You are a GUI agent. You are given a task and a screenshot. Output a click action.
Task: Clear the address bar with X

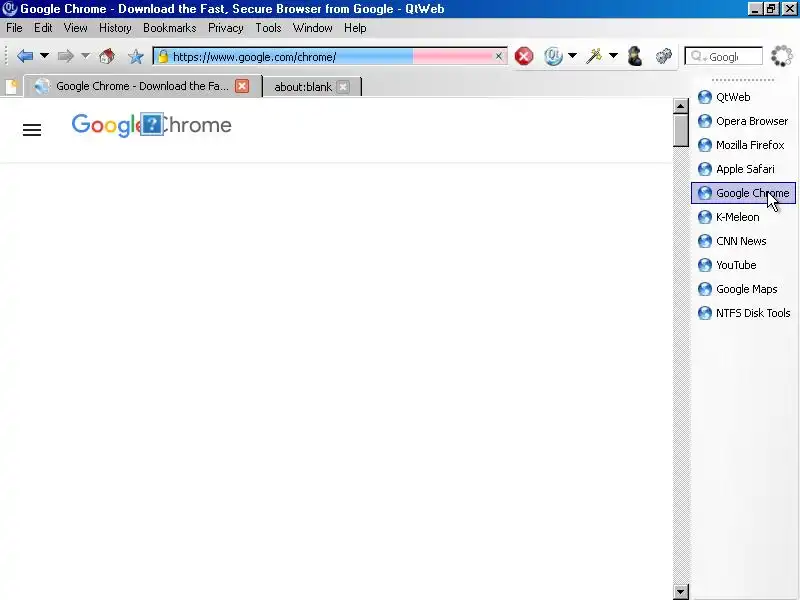[498, 57]
